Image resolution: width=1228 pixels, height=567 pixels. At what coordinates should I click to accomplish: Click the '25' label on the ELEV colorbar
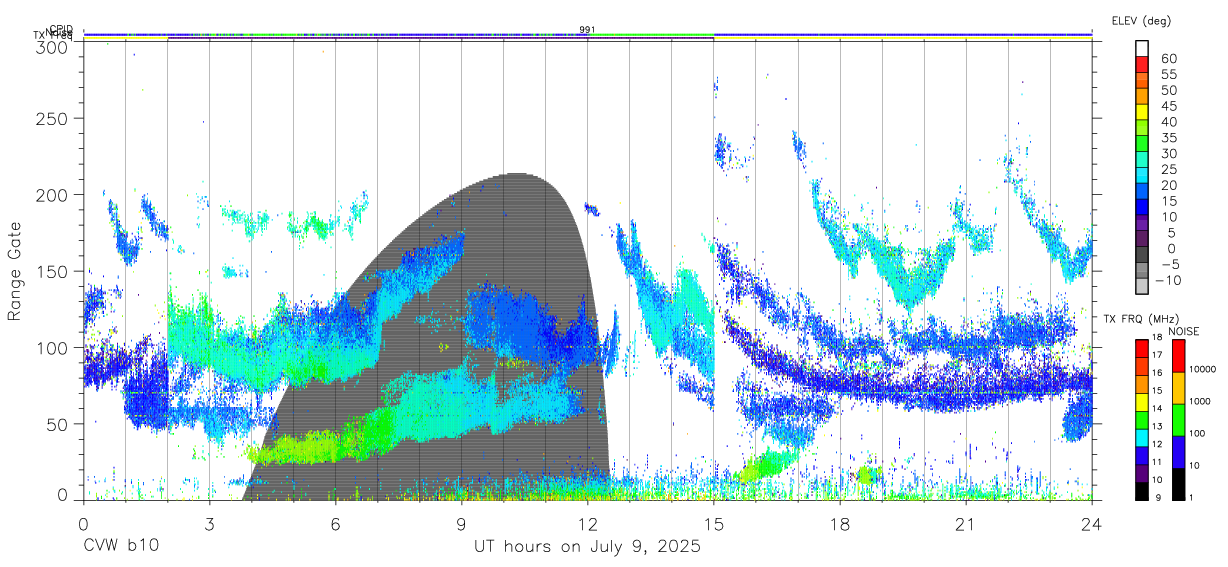(1168, 169)
